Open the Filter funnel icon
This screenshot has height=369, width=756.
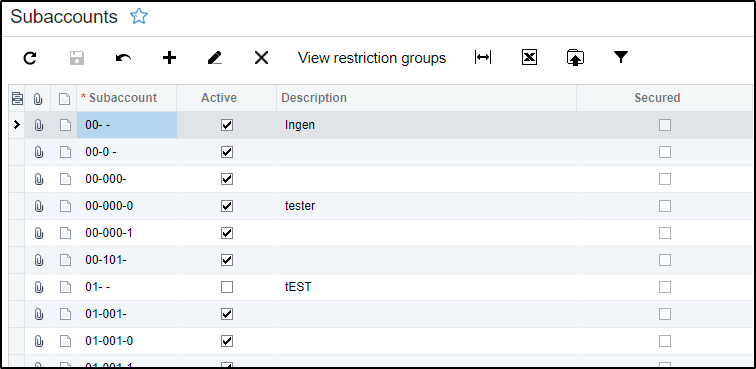click(621, 57)
